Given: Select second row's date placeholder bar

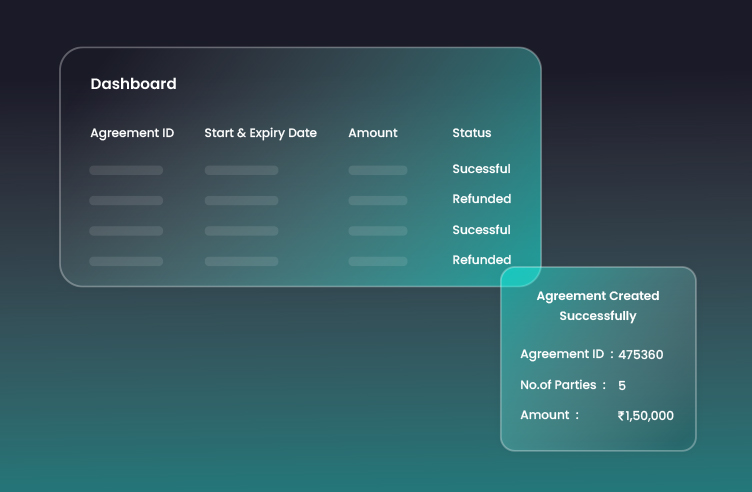Looking at the screenshot, I should (241, 201).
